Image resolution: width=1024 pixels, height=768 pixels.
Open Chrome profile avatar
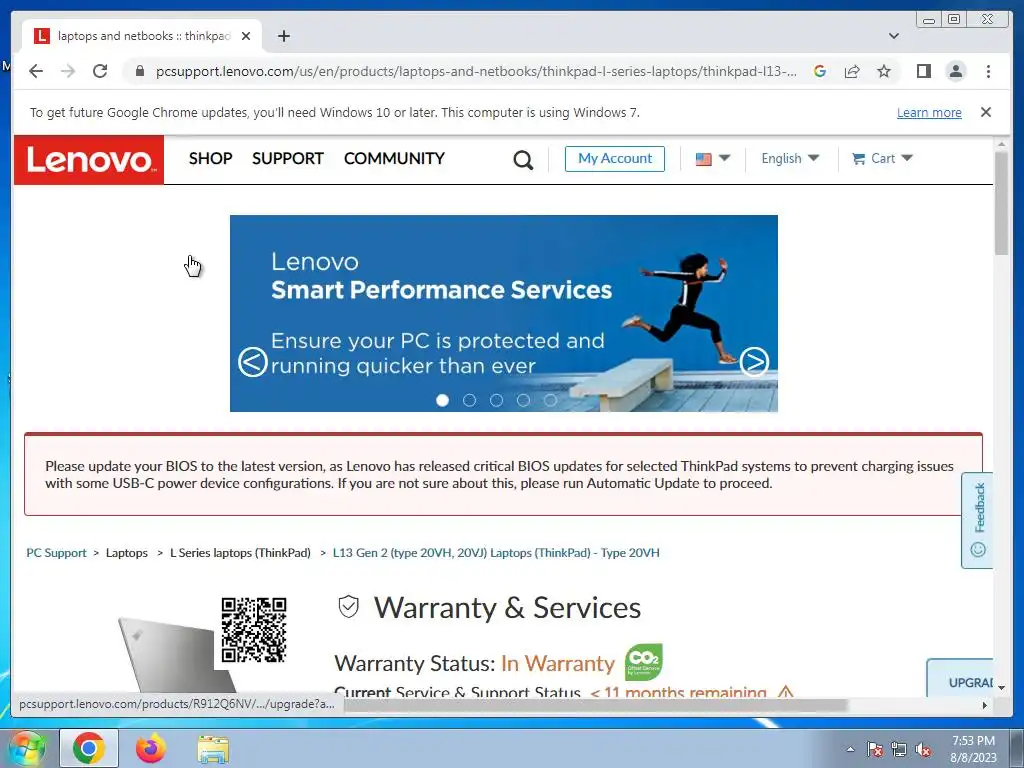pyautogui.click(x=956, y=71)
